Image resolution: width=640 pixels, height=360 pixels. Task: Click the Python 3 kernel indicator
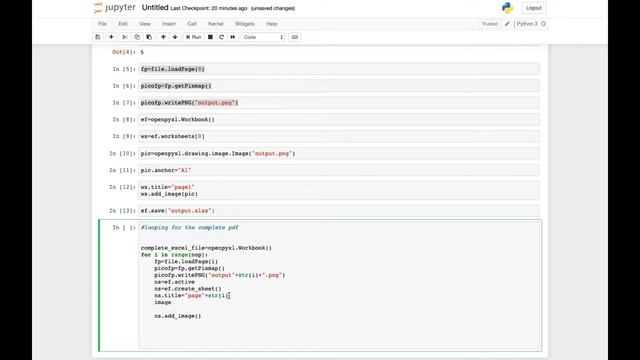click(527, 24)
